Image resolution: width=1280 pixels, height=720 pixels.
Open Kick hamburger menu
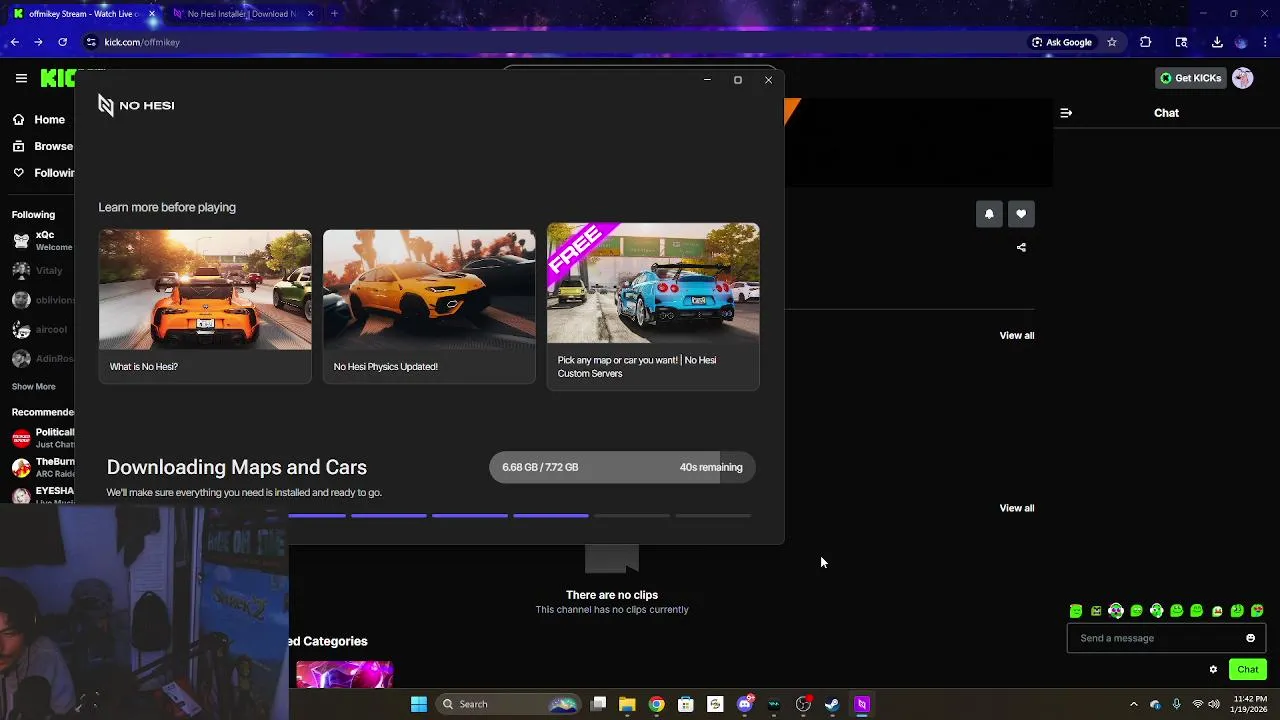[21, 78]
